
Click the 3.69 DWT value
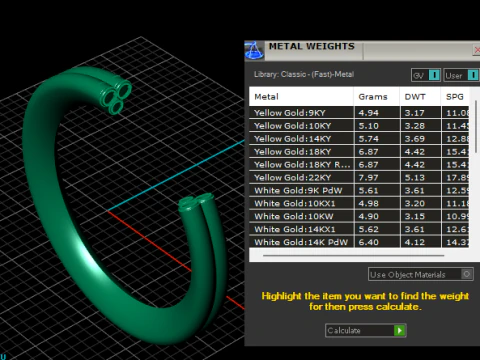tap(415, 139)
